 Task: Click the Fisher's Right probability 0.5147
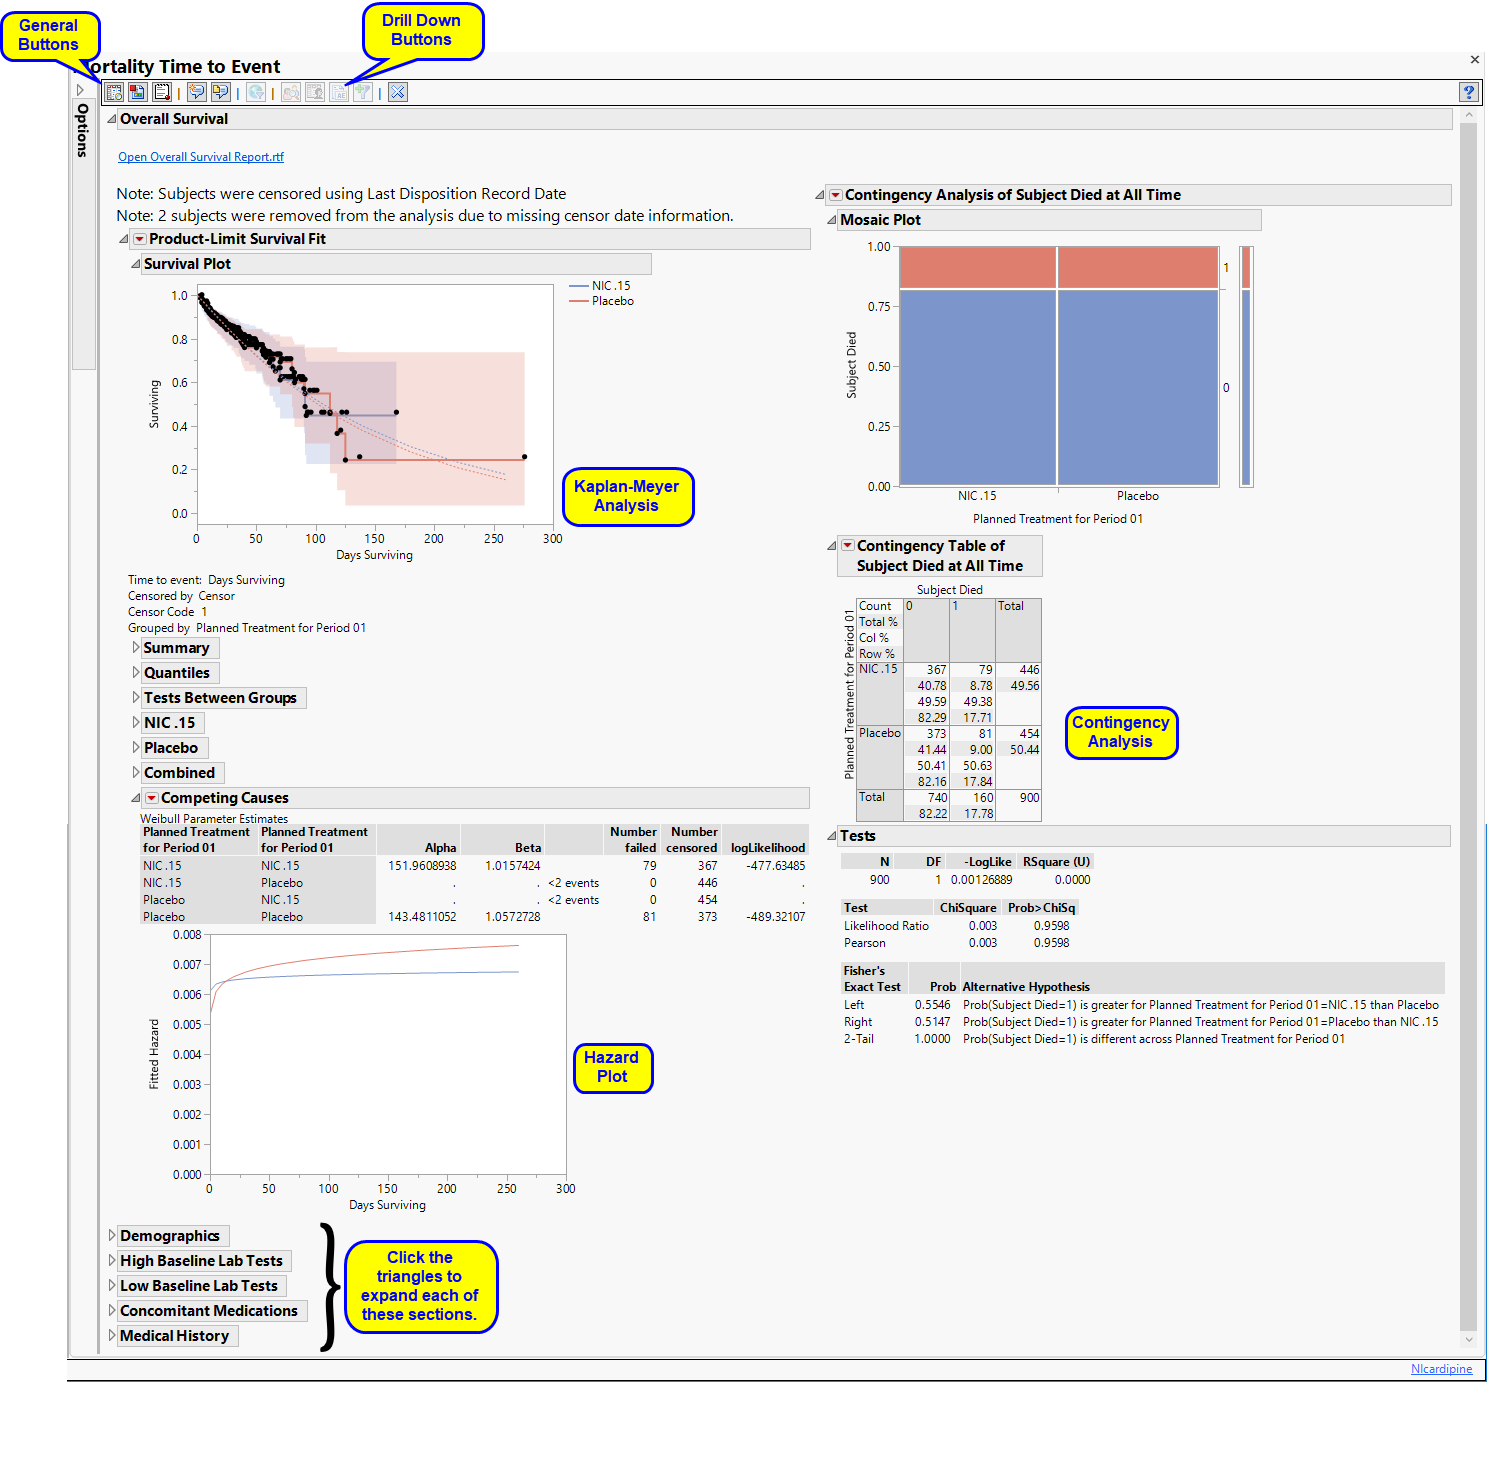932,1022
